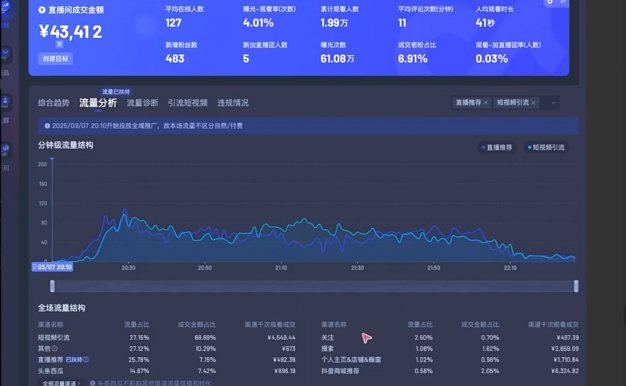The height and width of the screenshot is (386, 626).
Task: Click the 抖音商城推荐 channel row
Action: click(x=450, y=371)
